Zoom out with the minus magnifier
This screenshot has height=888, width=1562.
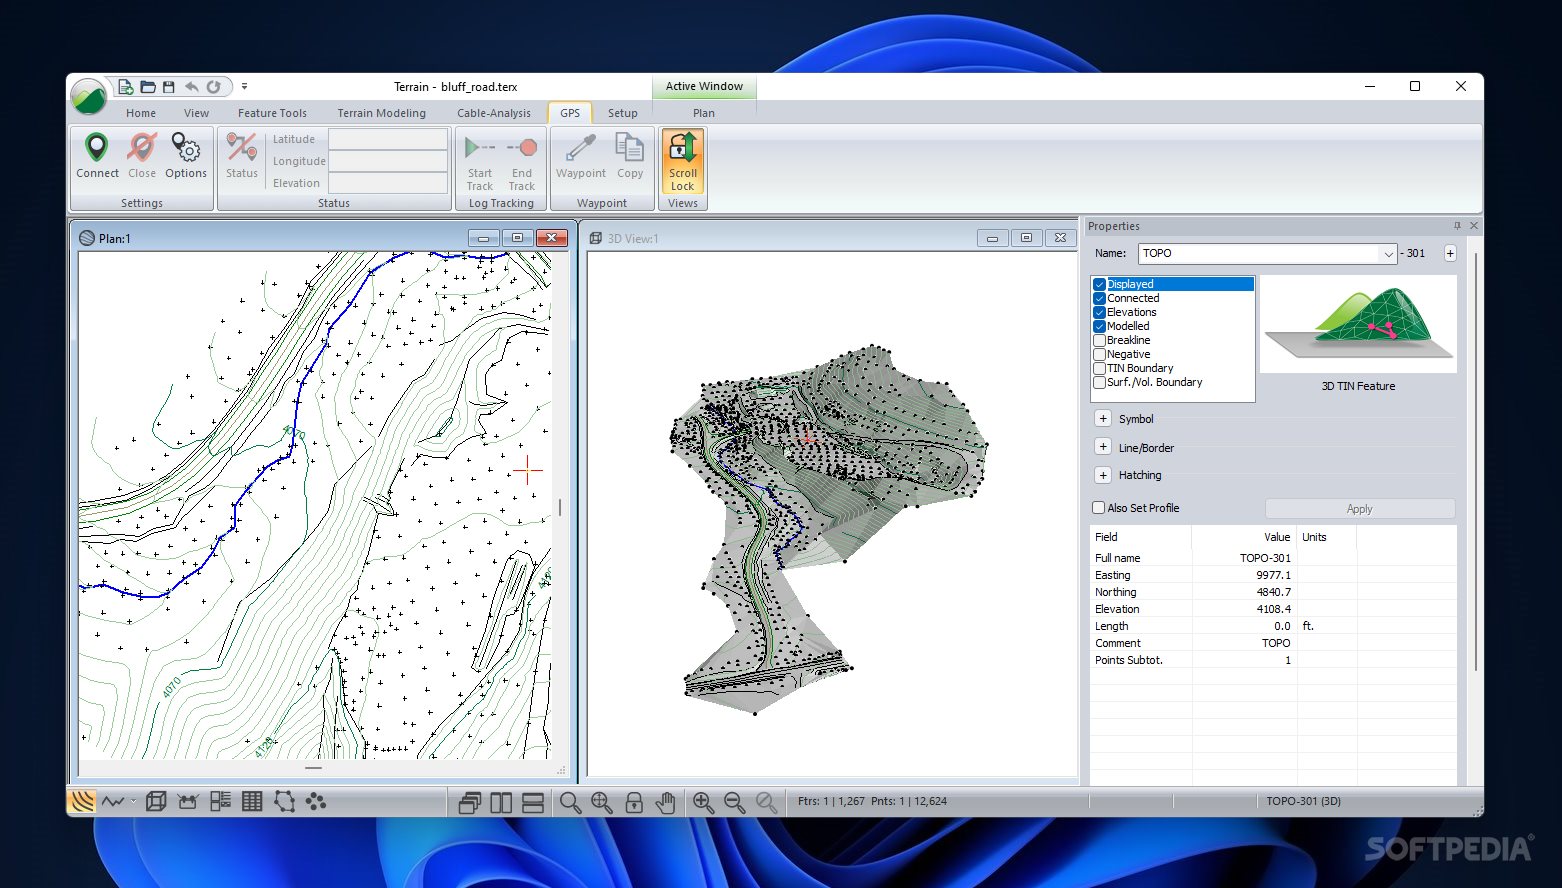coord(735,802)
